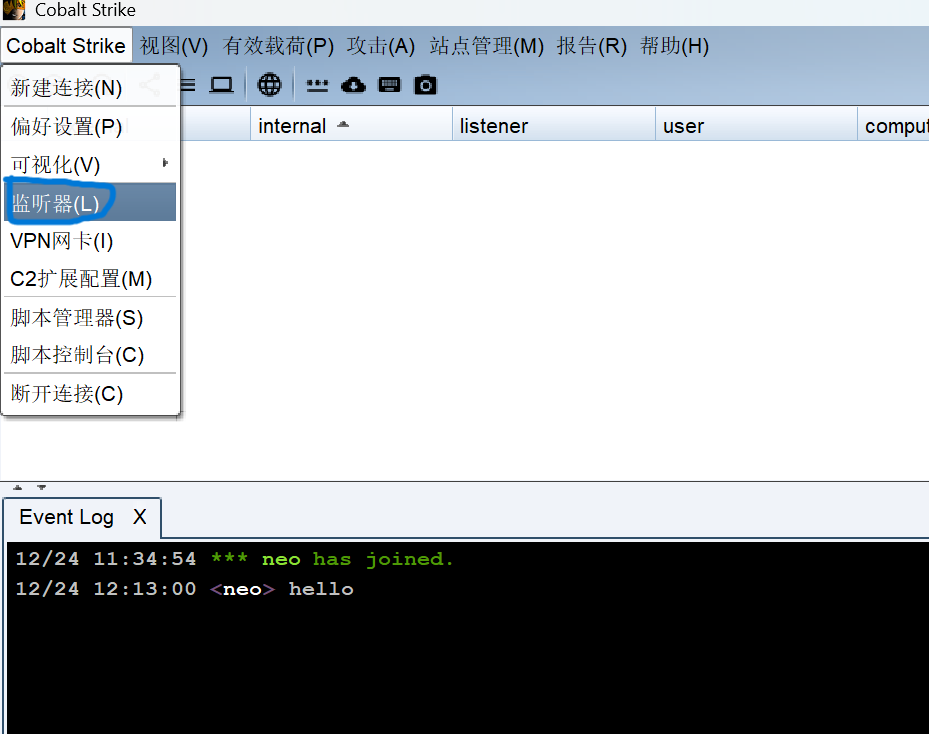Sort by the listener column header
Screen dimensions: 929x734
click(x=554, y=125)
